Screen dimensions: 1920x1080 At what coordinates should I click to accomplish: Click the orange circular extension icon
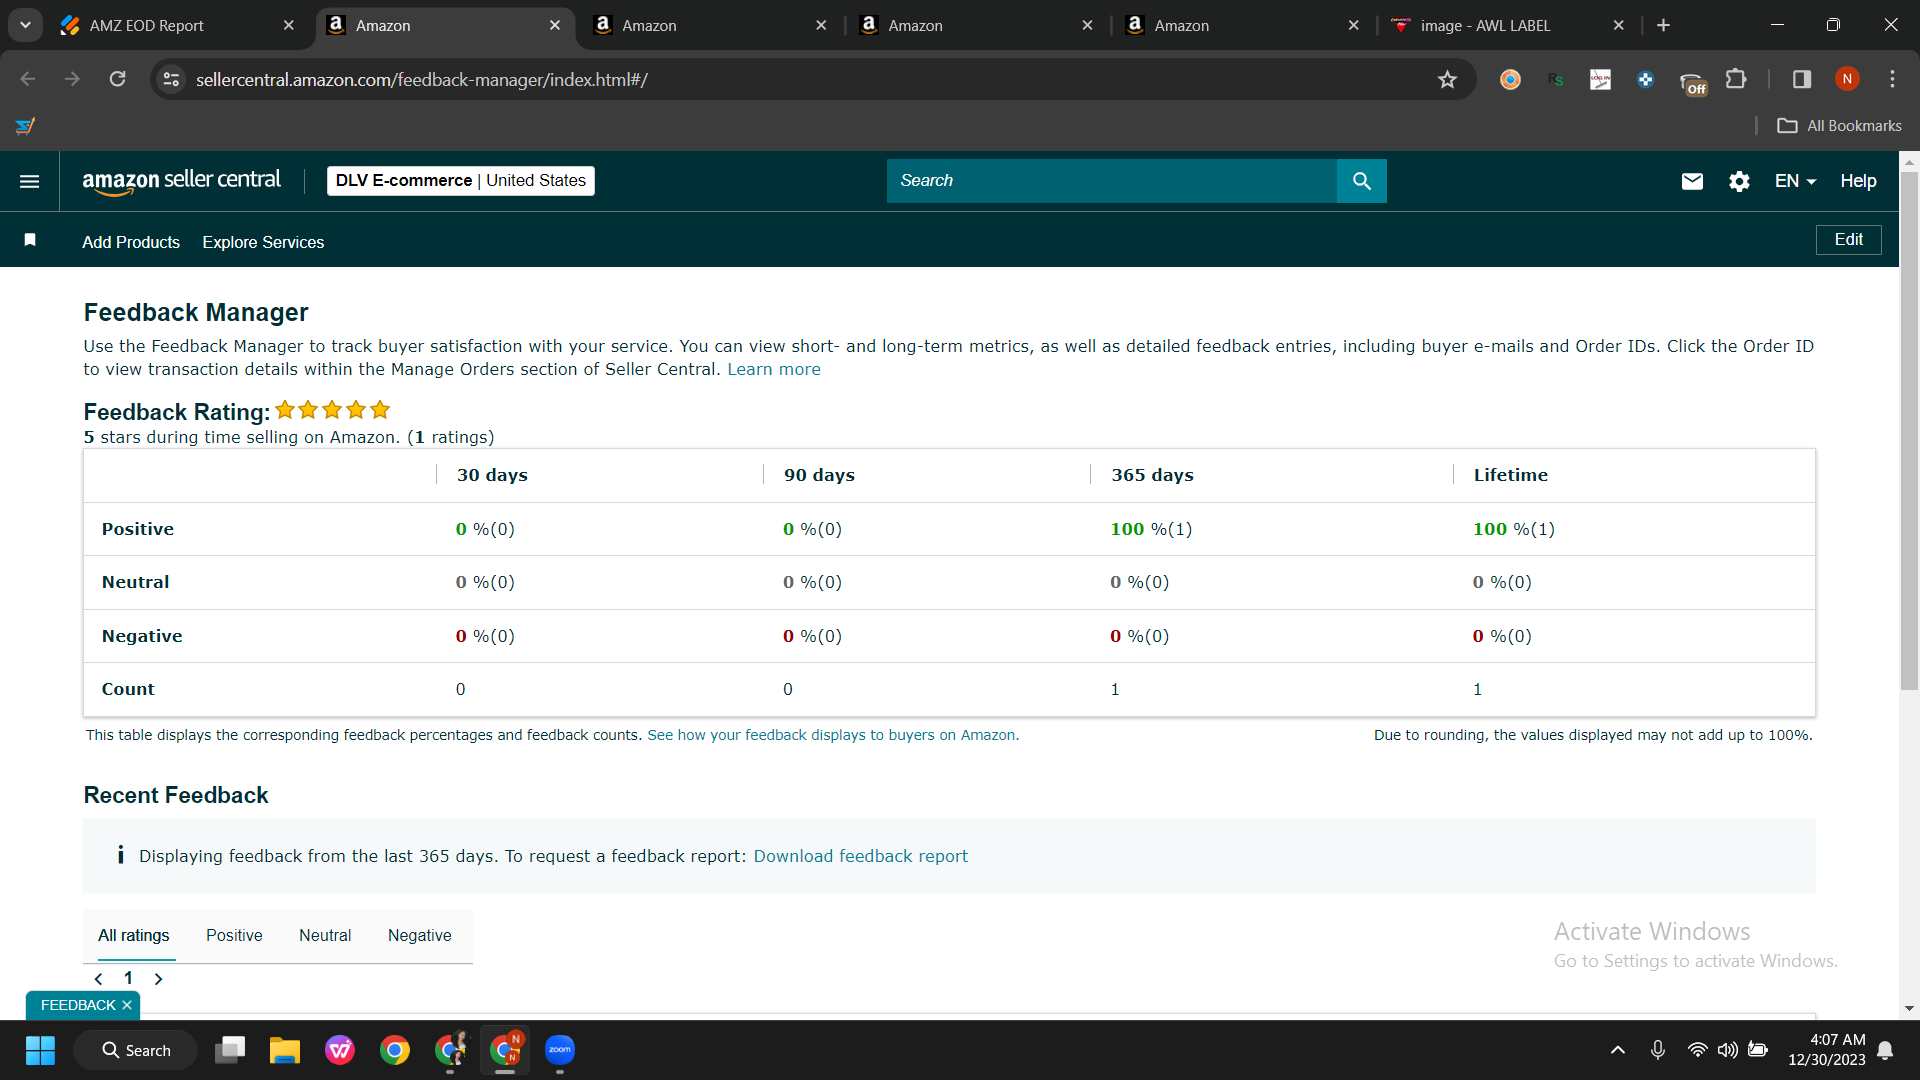1510,79
